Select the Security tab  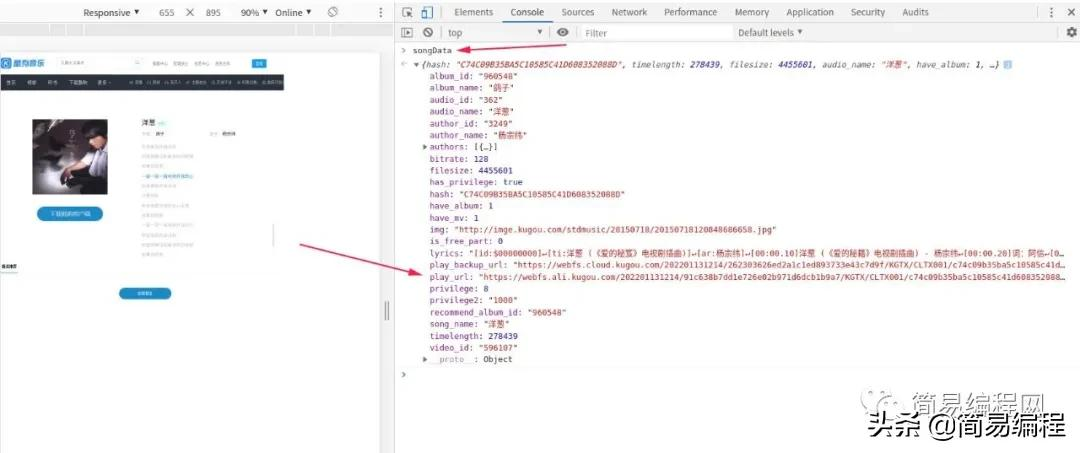click(868, 12)
